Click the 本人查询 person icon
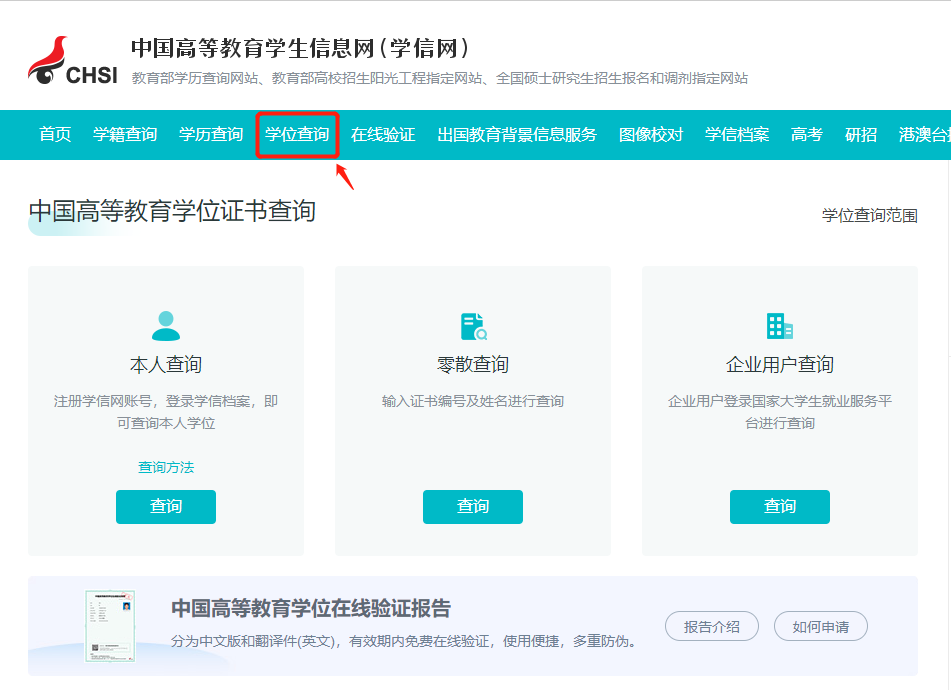 pos(166,326)
